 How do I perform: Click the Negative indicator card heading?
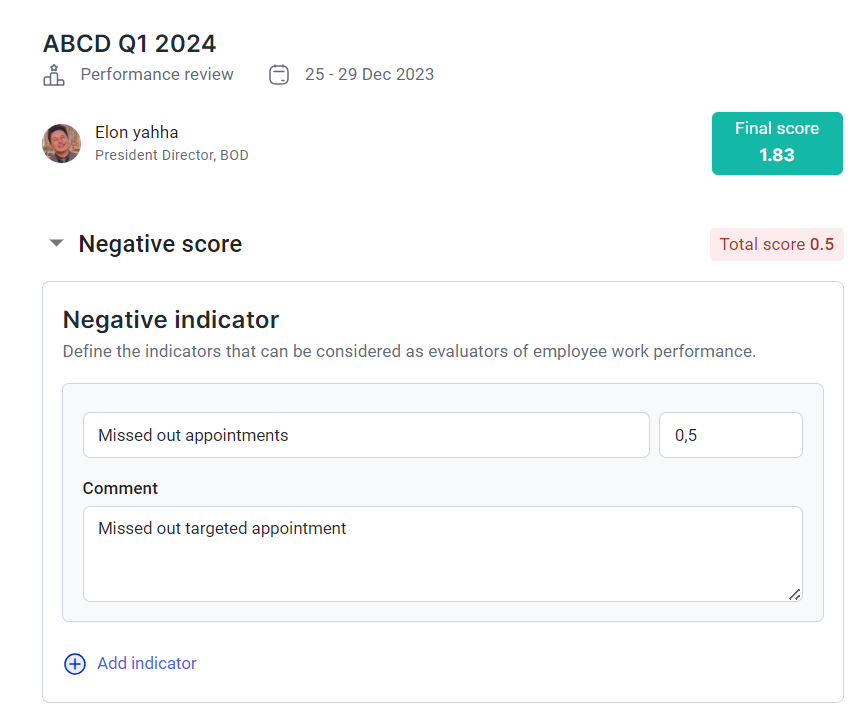point(171,320)
